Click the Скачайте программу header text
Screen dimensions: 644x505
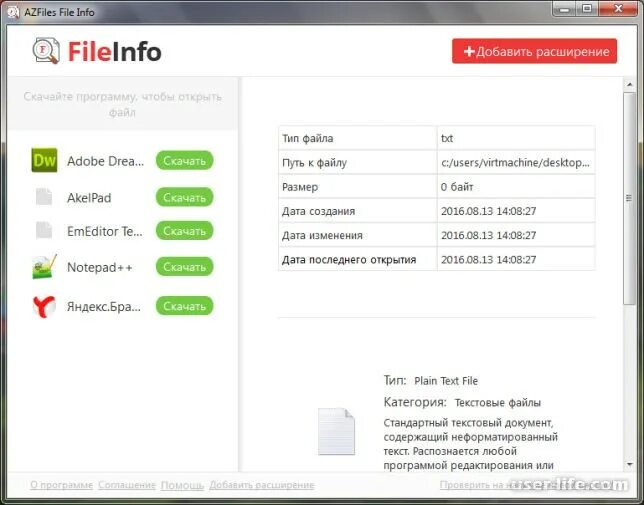pos(122,104)
